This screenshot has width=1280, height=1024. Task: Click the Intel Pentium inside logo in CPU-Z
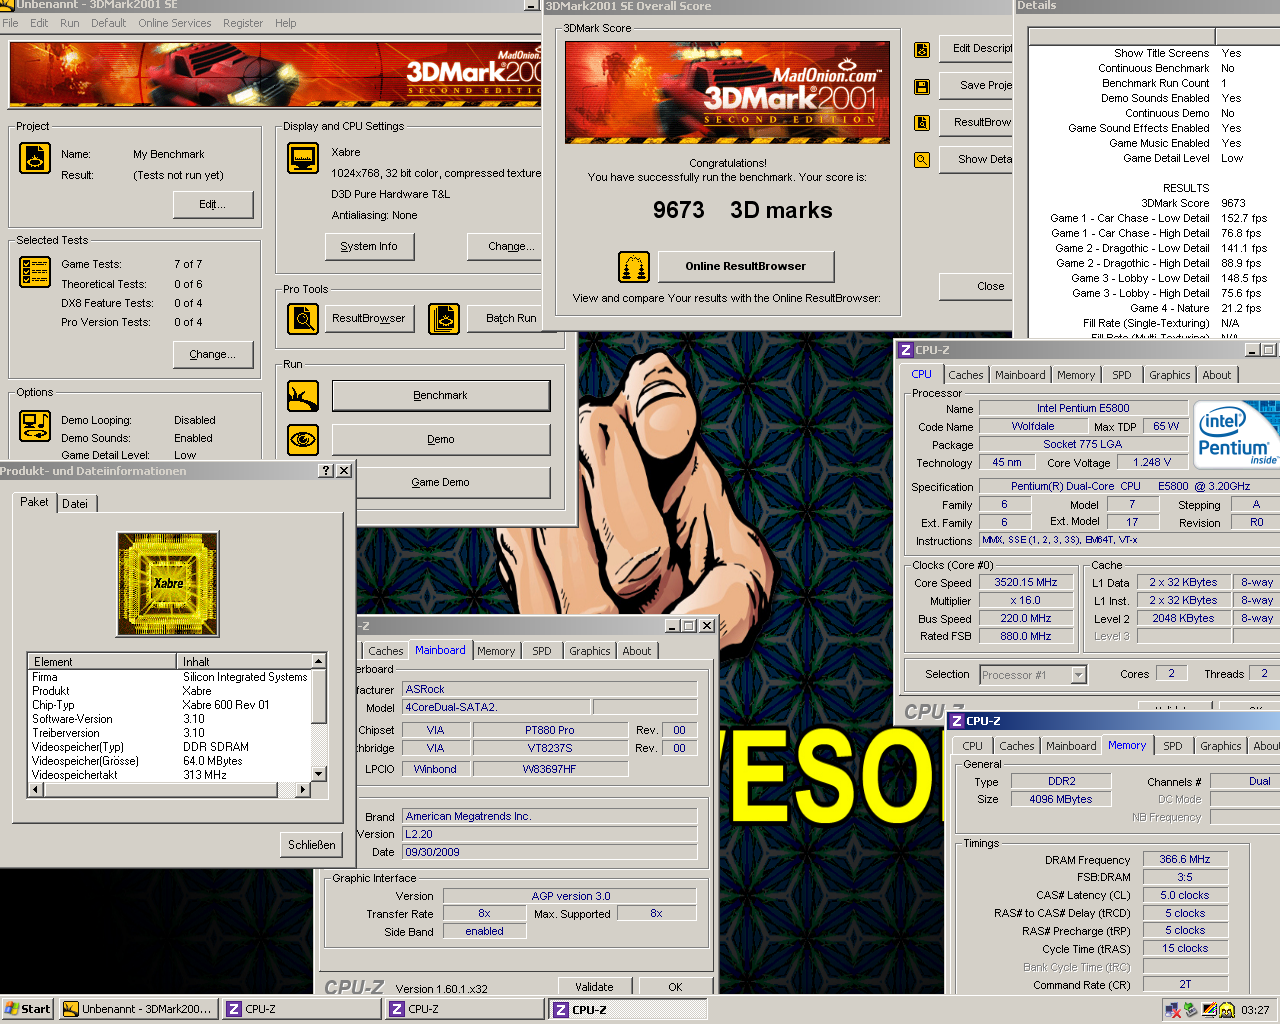click(x=1234, y=435)
